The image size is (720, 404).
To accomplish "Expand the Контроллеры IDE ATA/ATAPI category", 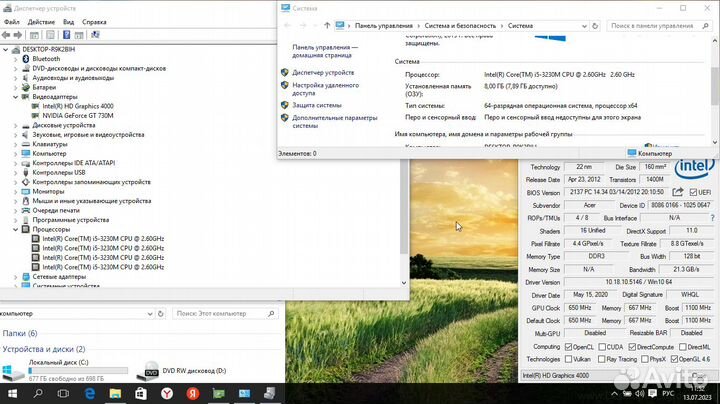I will click(16, 163).
